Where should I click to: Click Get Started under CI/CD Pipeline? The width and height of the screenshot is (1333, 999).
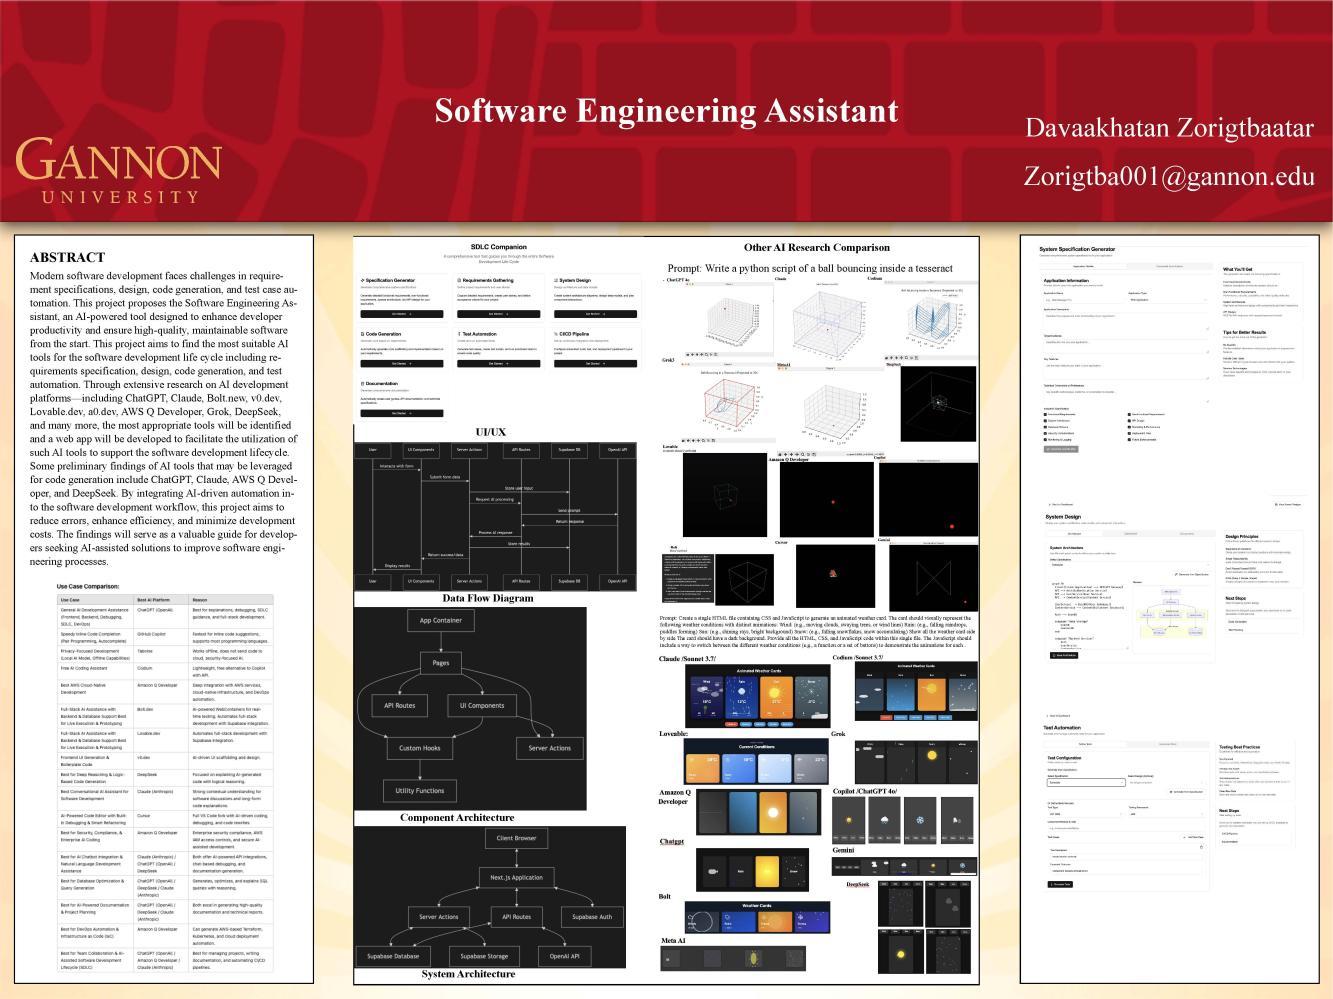[595, 363]
